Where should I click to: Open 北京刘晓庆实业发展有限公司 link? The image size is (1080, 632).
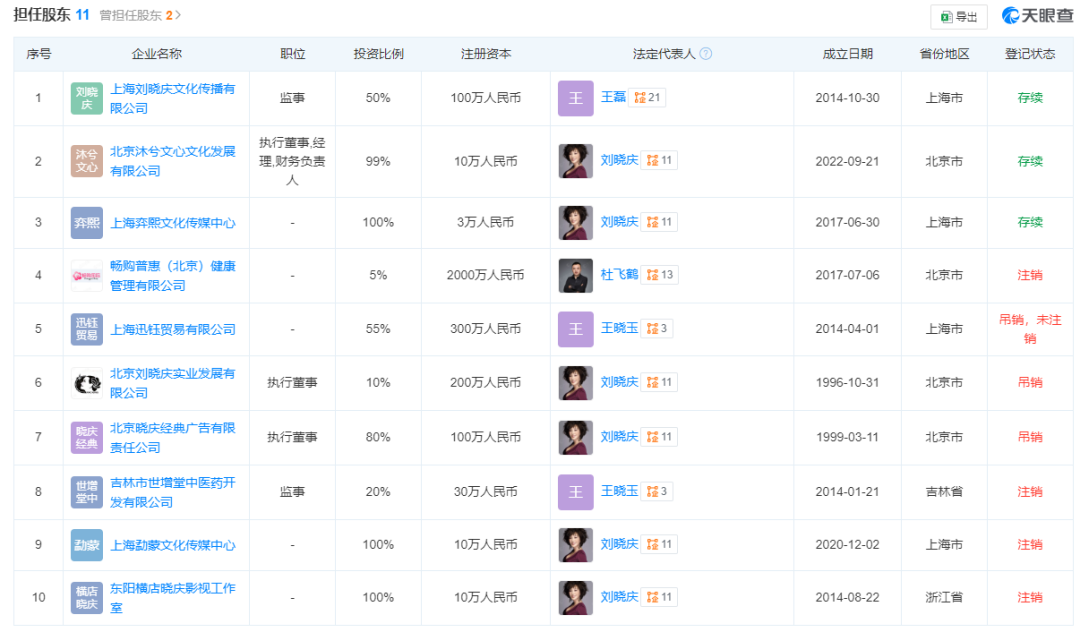pos(173,383)
